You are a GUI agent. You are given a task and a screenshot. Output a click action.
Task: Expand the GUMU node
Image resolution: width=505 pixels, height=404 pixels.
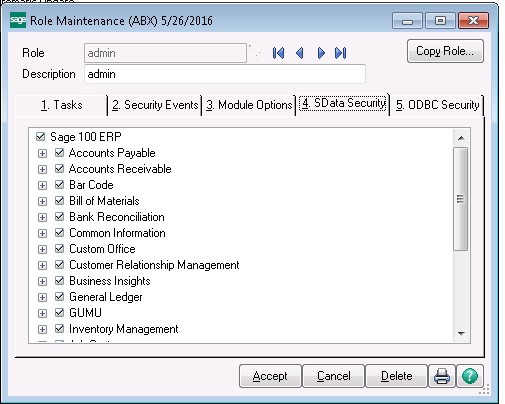(42, 313)
